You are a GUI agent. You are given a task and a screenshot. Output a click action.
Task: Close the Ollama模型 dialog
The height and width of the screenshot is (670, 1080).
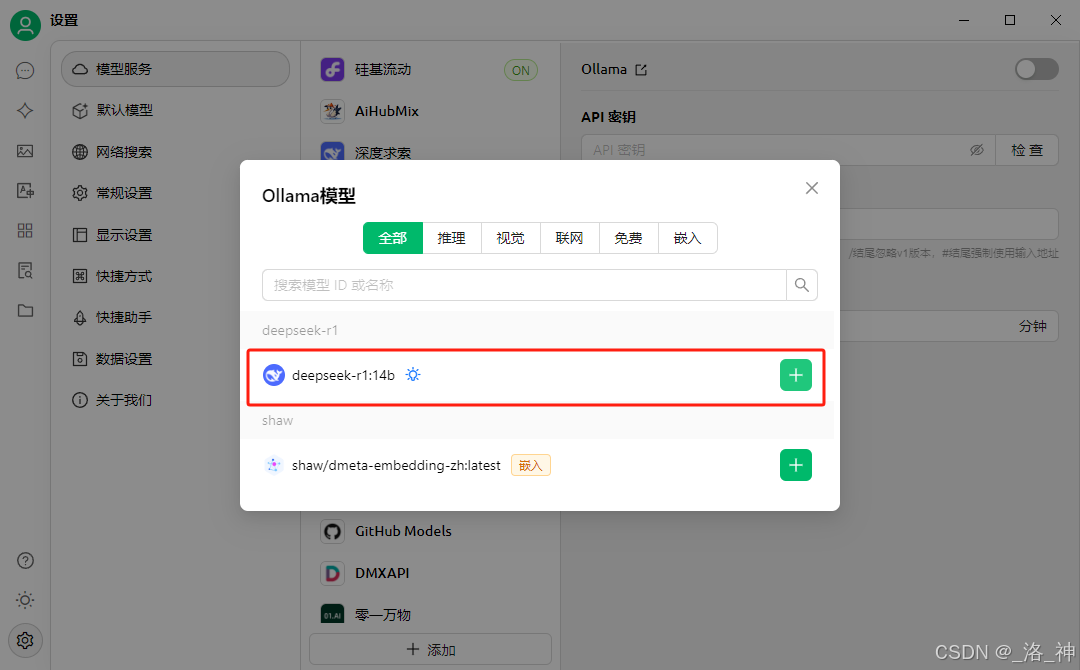click(812, 188)
